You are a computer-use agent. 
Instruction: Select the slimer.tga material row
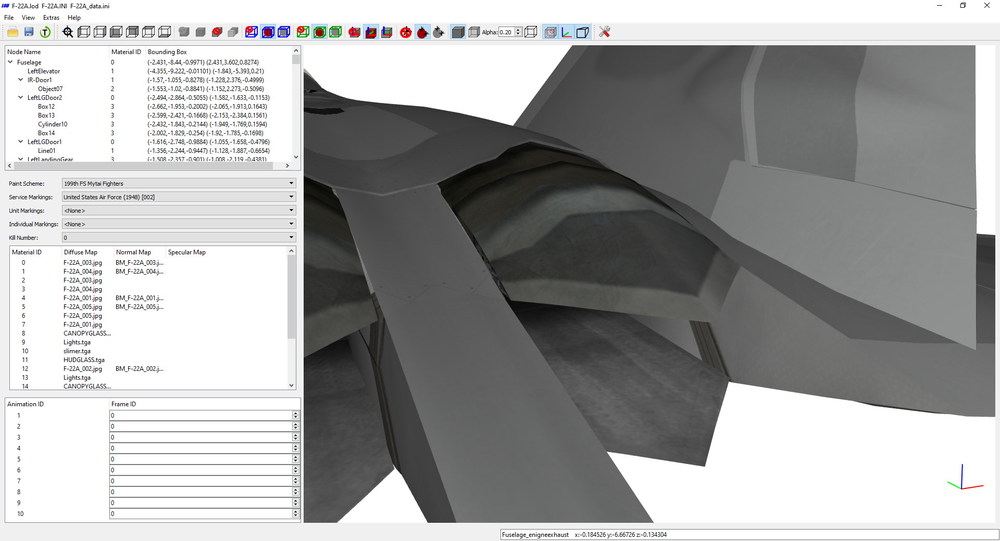click(148, 352)
